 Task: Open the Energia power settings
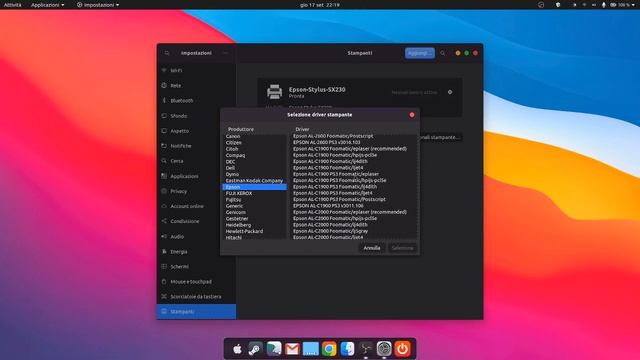pos(196,251)
